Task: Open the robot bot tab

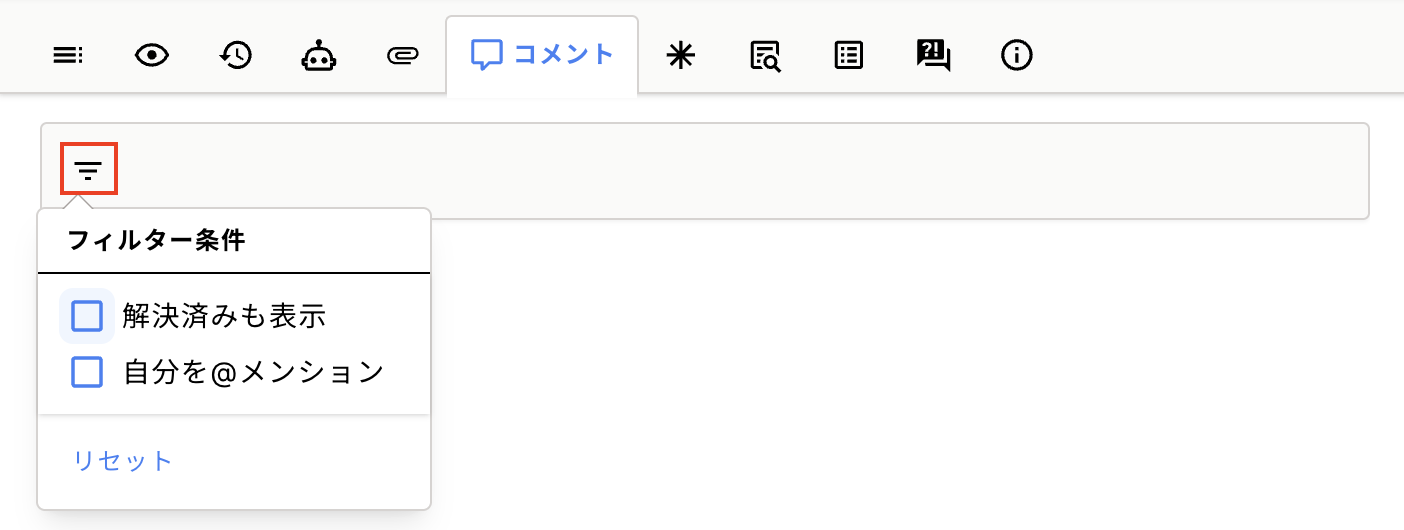Action: pos(318,56)
